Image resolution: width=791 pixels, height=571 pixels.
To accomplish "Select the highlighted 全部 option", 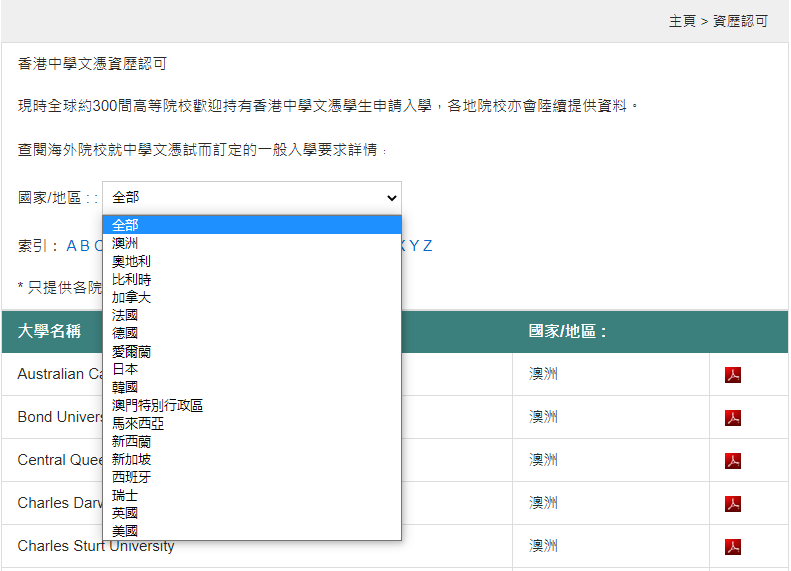I will click(252, 225).
